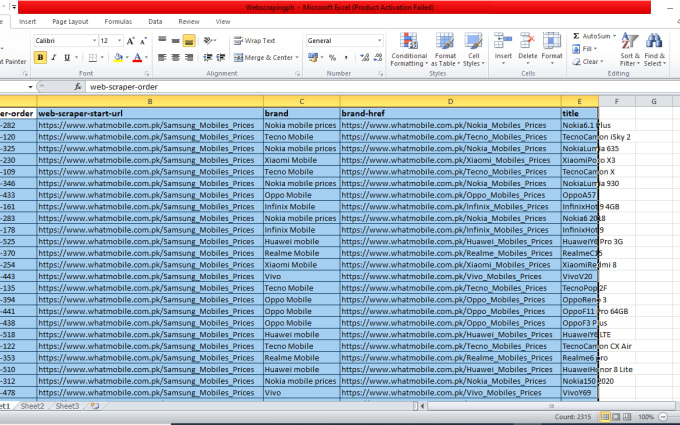Open the Page Layout ribbon tab
The width and height of the screenshot is (680, 425).
(70, 22)
